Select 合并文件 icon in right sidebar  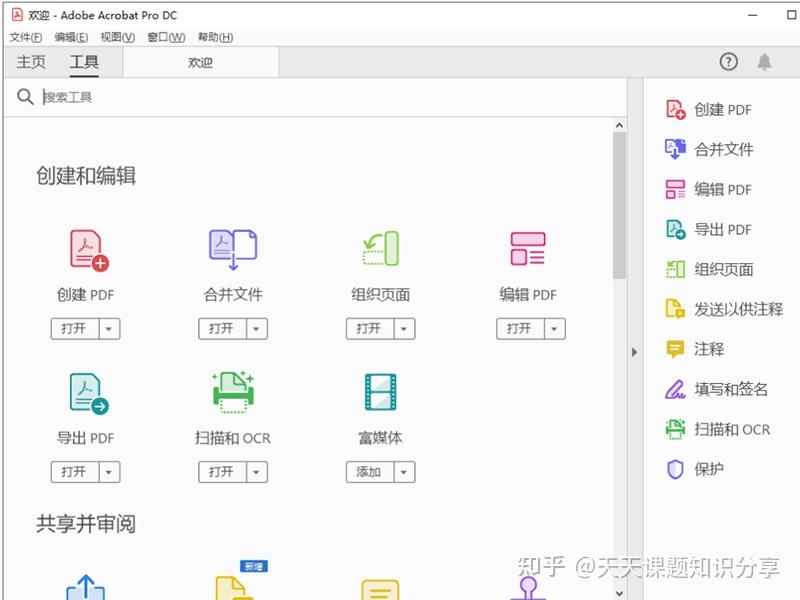(x=676, y=149)
